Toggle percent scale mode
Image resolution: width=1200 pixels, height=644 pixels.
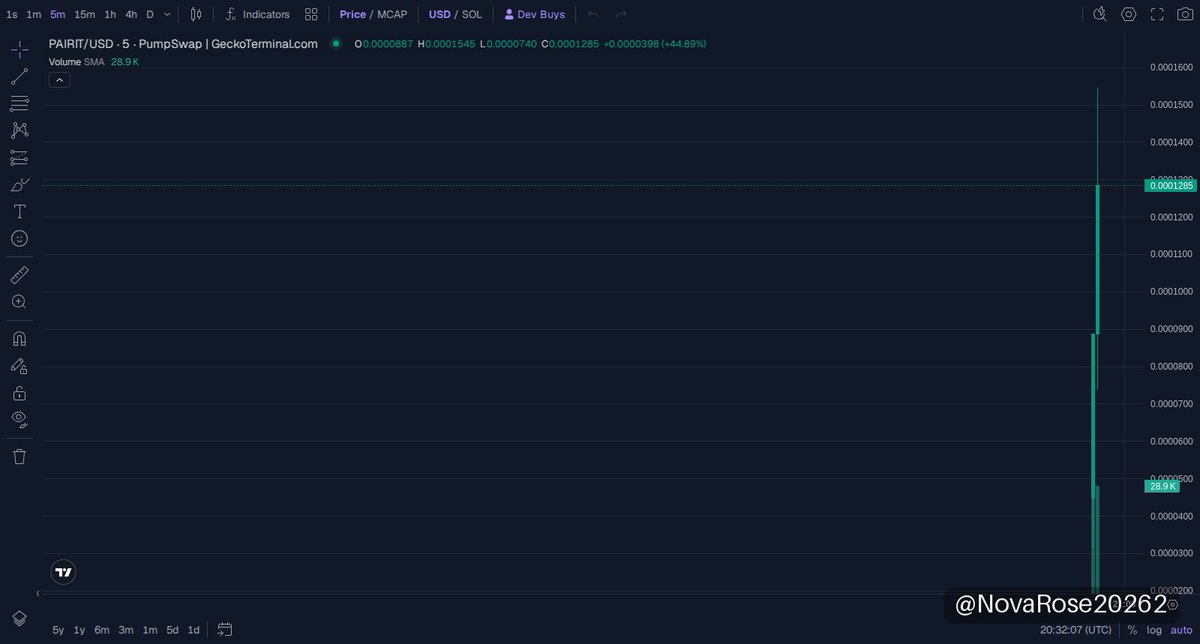[x=1132, y=630]
